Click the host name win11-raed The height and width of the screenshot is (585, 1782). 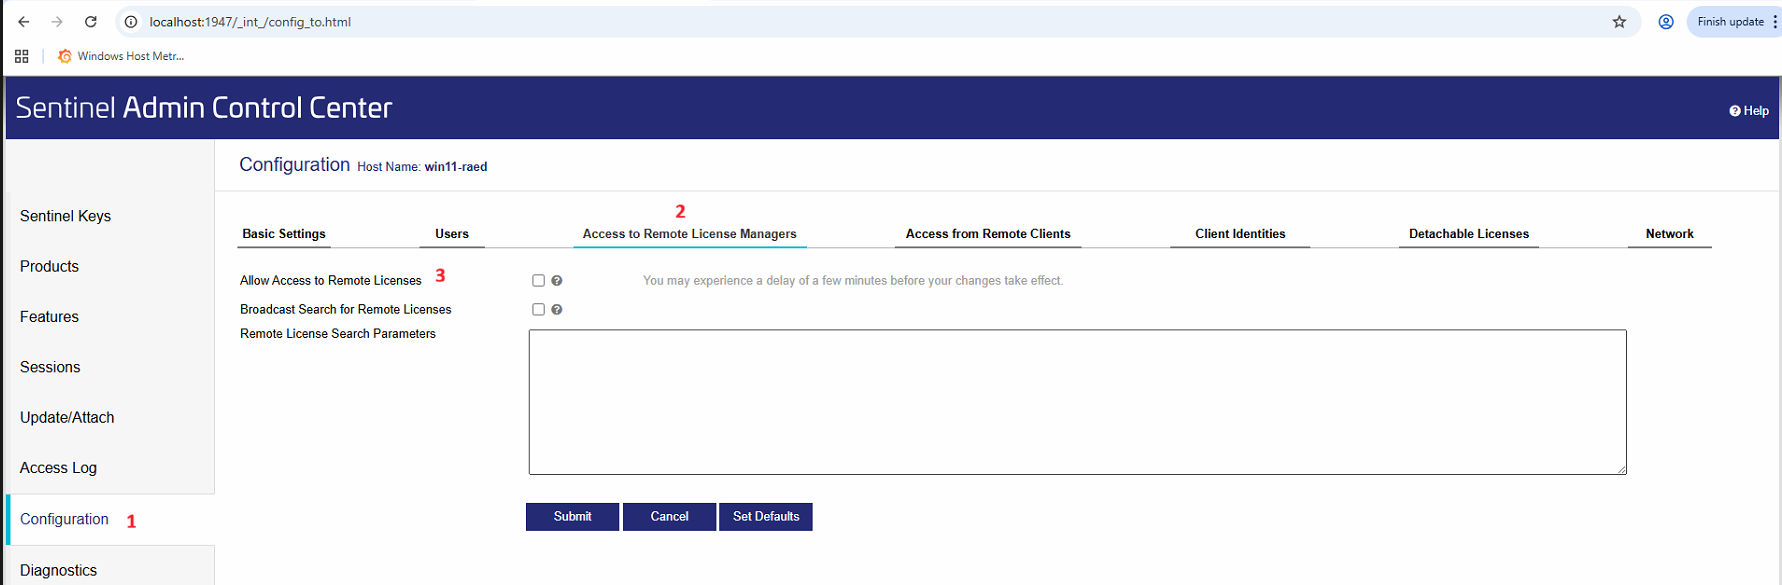[456, 167]
